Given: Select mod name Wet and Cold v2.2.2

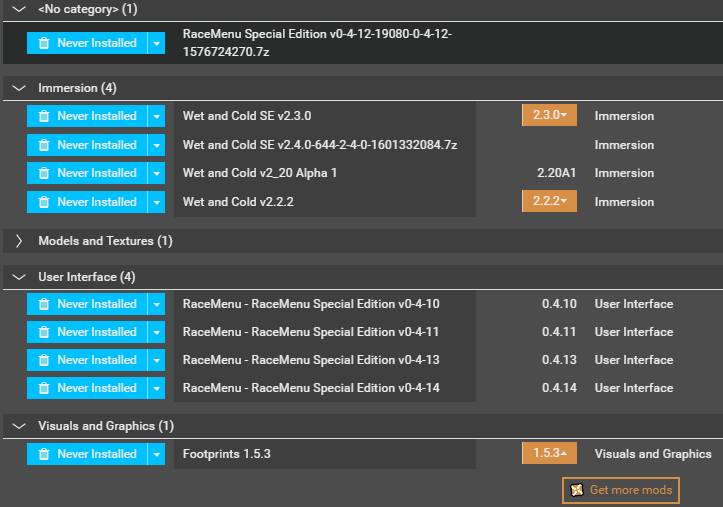Looking at the screenshot, I should [x=238, y=202].
